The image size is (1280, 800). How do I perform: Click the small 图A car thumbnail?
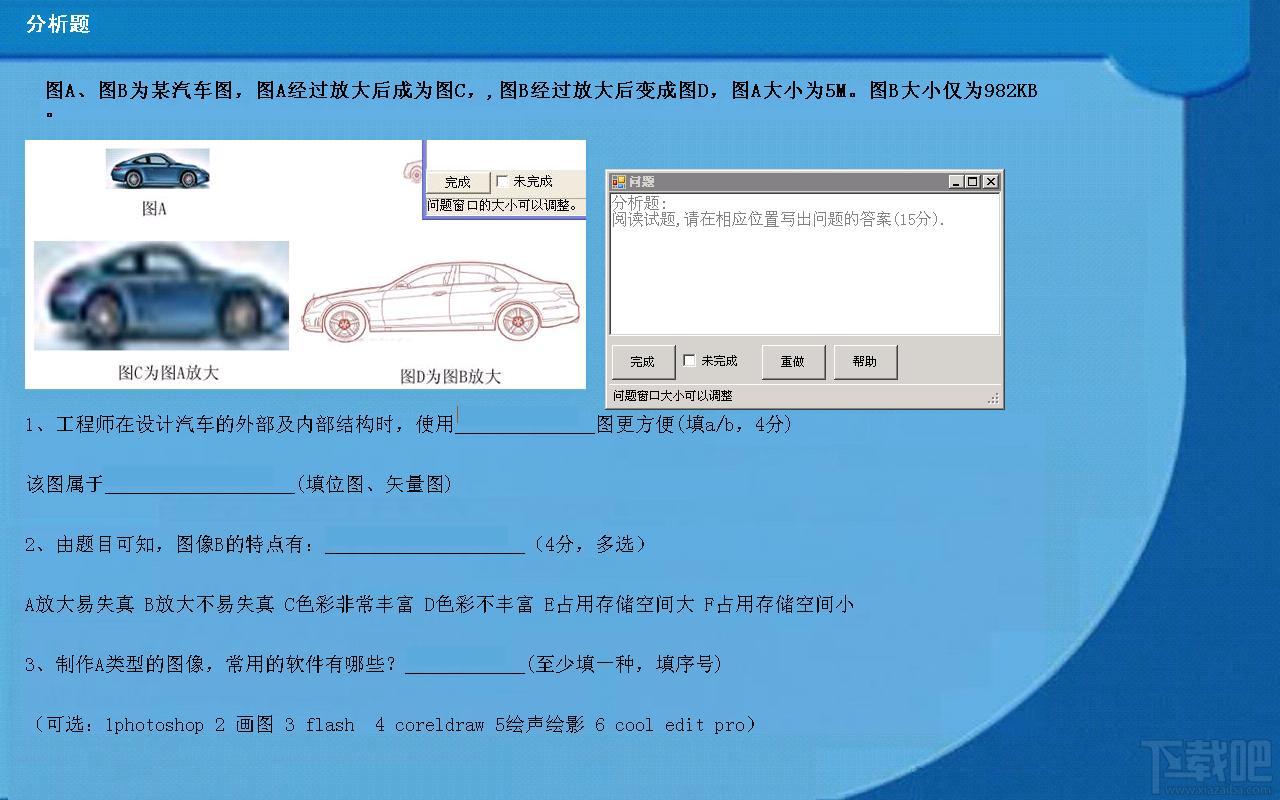[158, 170]
